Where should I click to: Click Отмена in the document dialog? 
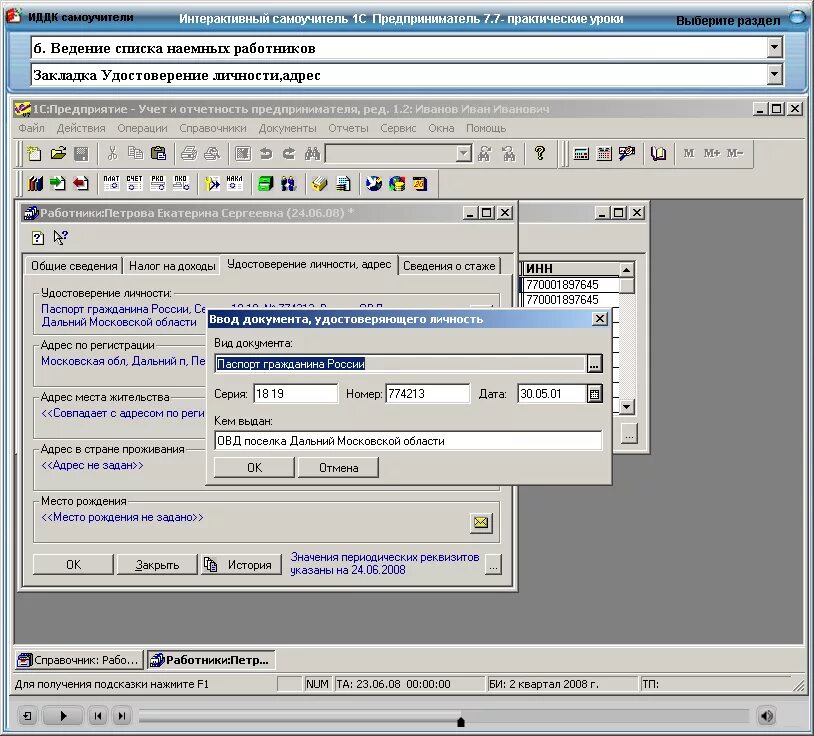pos(338,468)
